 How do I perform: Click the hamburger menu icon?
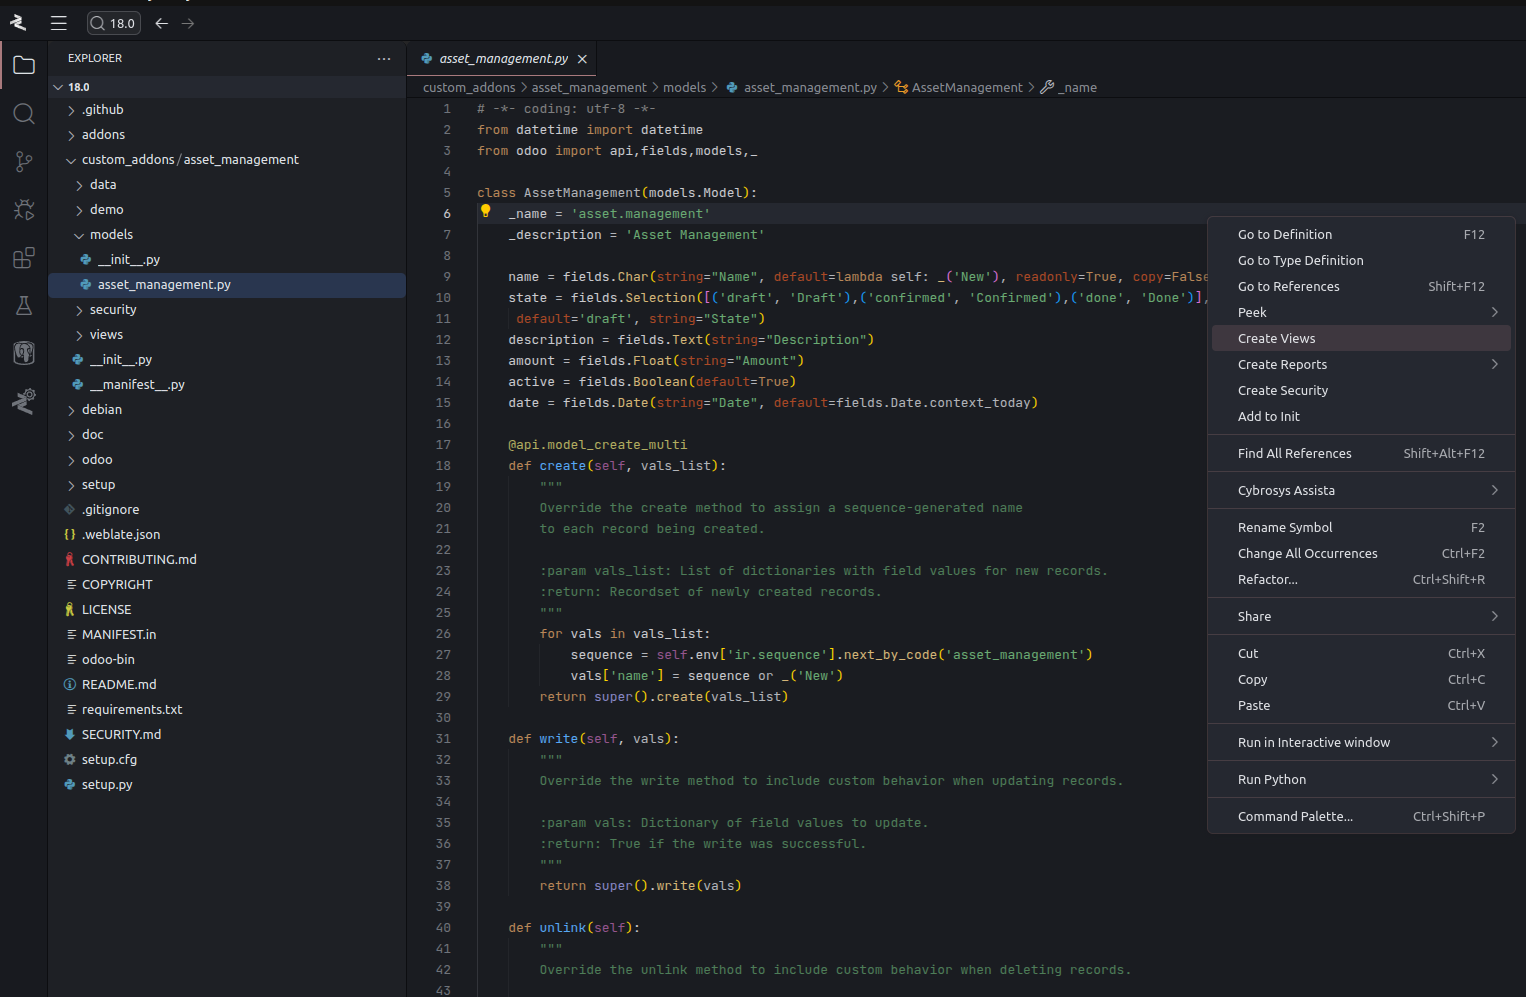coord(59,23)
